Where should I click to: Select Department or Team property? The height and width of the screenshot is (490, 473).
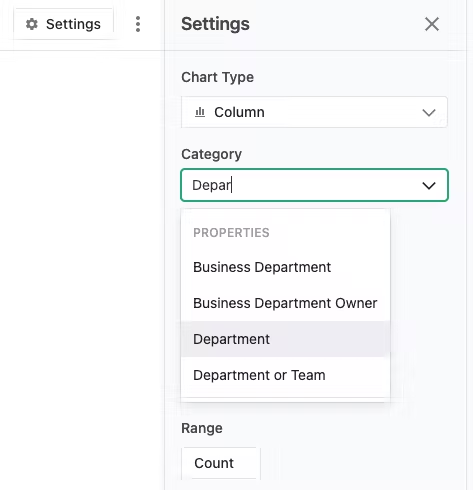tap(285, 375)
